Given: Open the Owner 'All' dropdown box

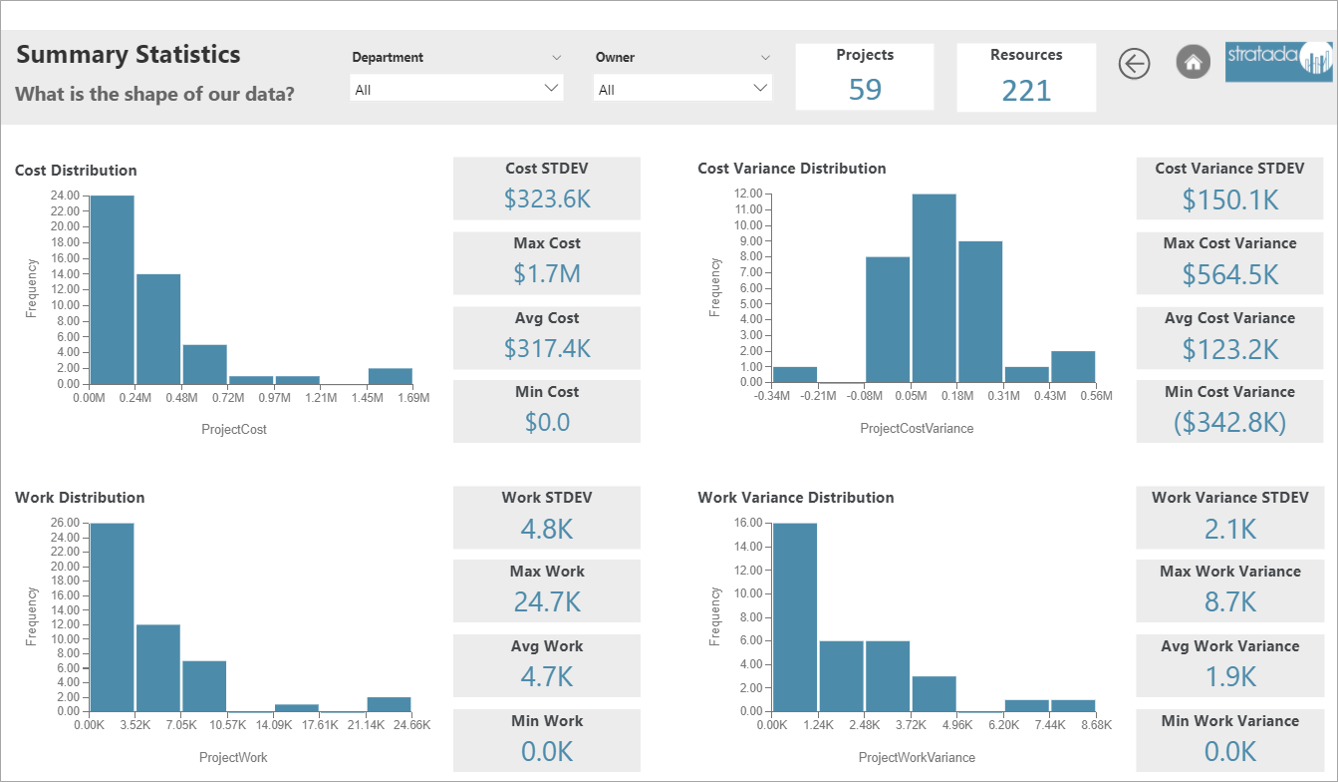Looking at the screenshot, I should tap(683, 89).
